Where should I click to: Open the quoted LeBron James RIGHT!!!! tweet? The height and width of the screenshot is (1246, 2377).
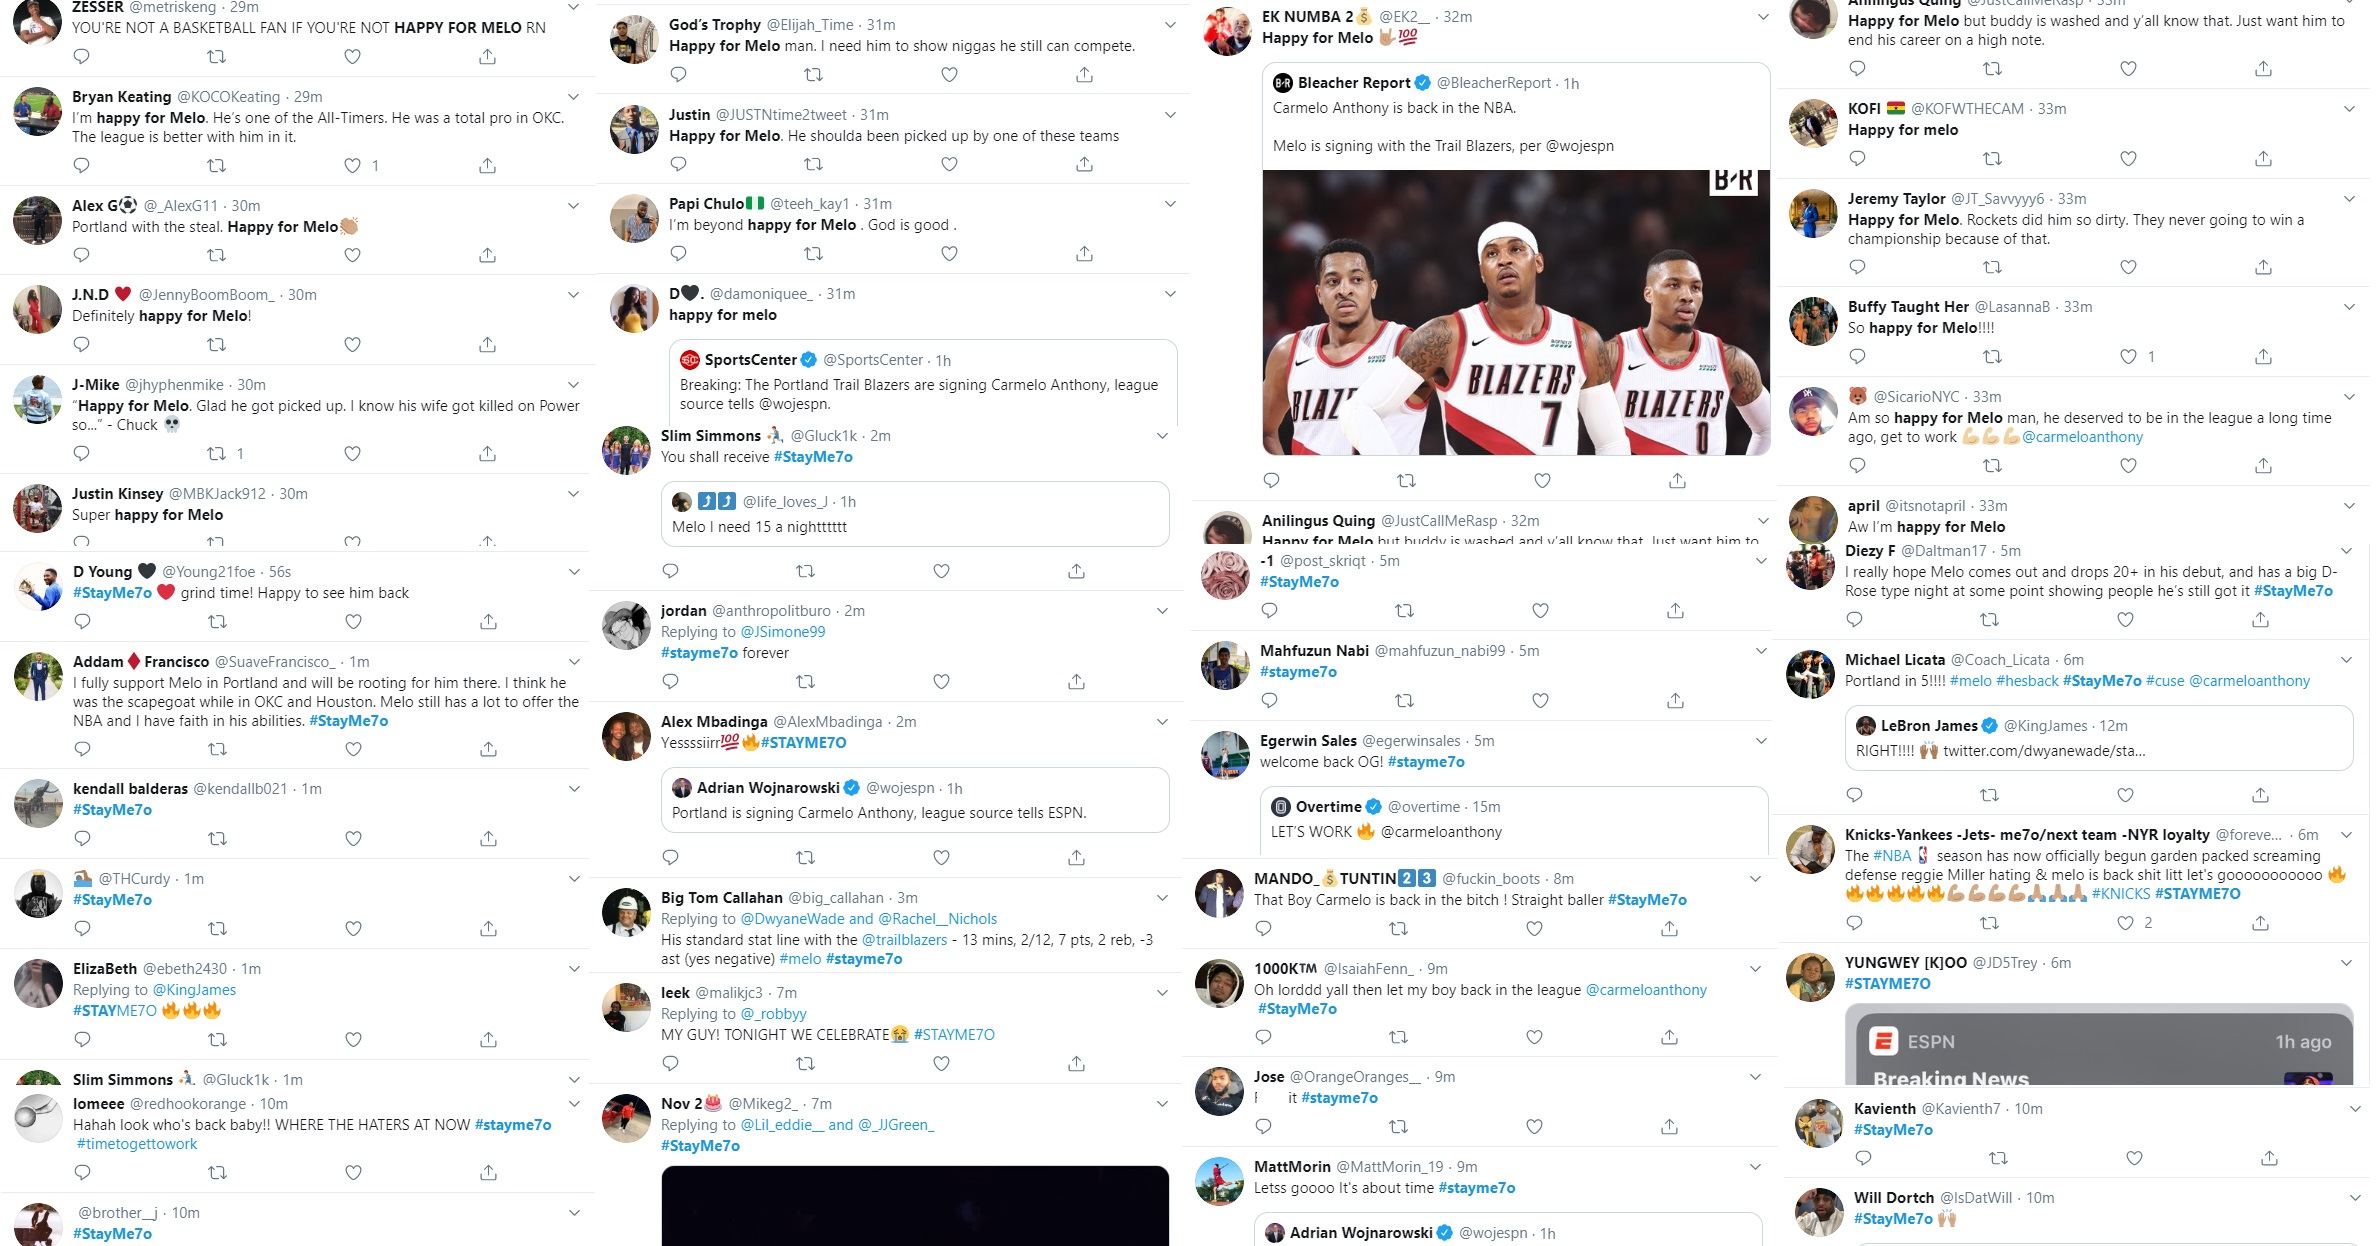(x=2099, y=738)
